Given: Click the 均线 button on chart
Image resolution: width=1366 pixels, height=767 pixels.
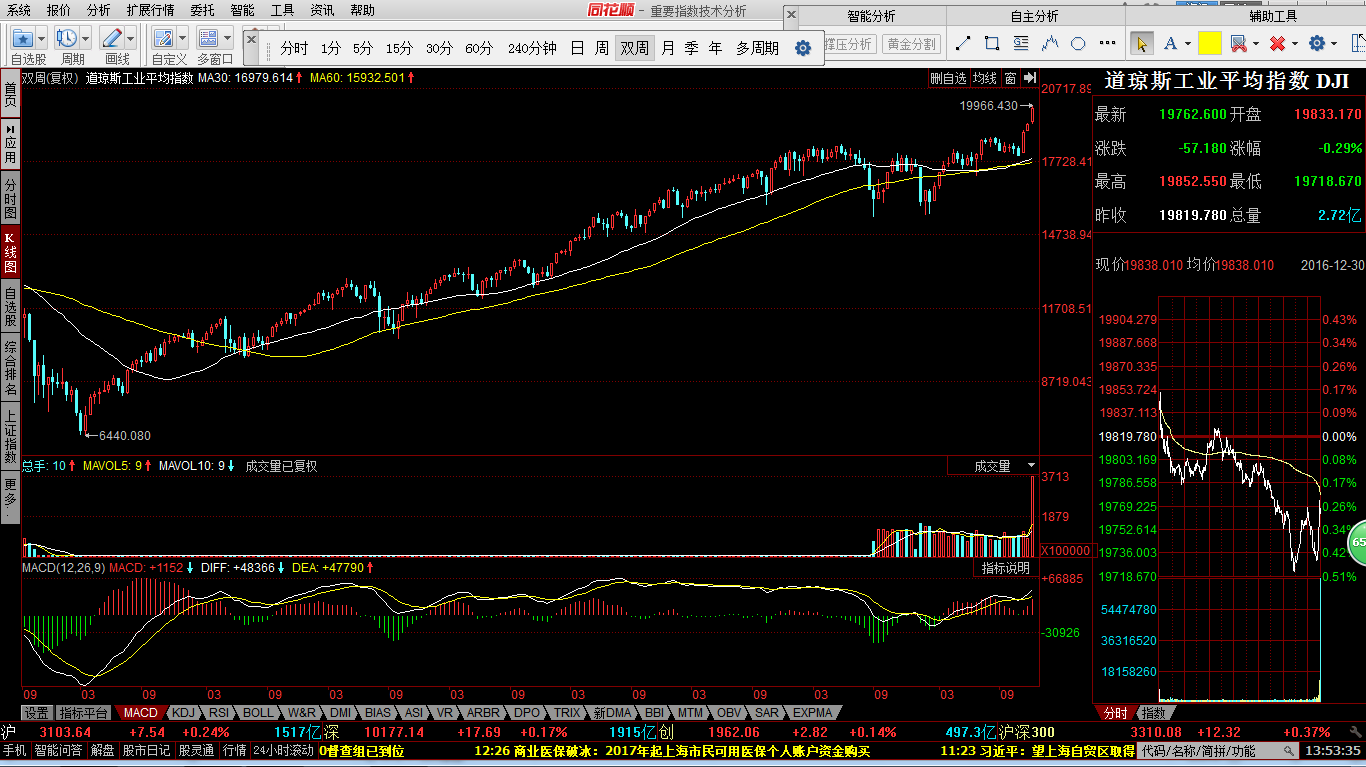Looking at the screenshot, I should click(985, 78).
